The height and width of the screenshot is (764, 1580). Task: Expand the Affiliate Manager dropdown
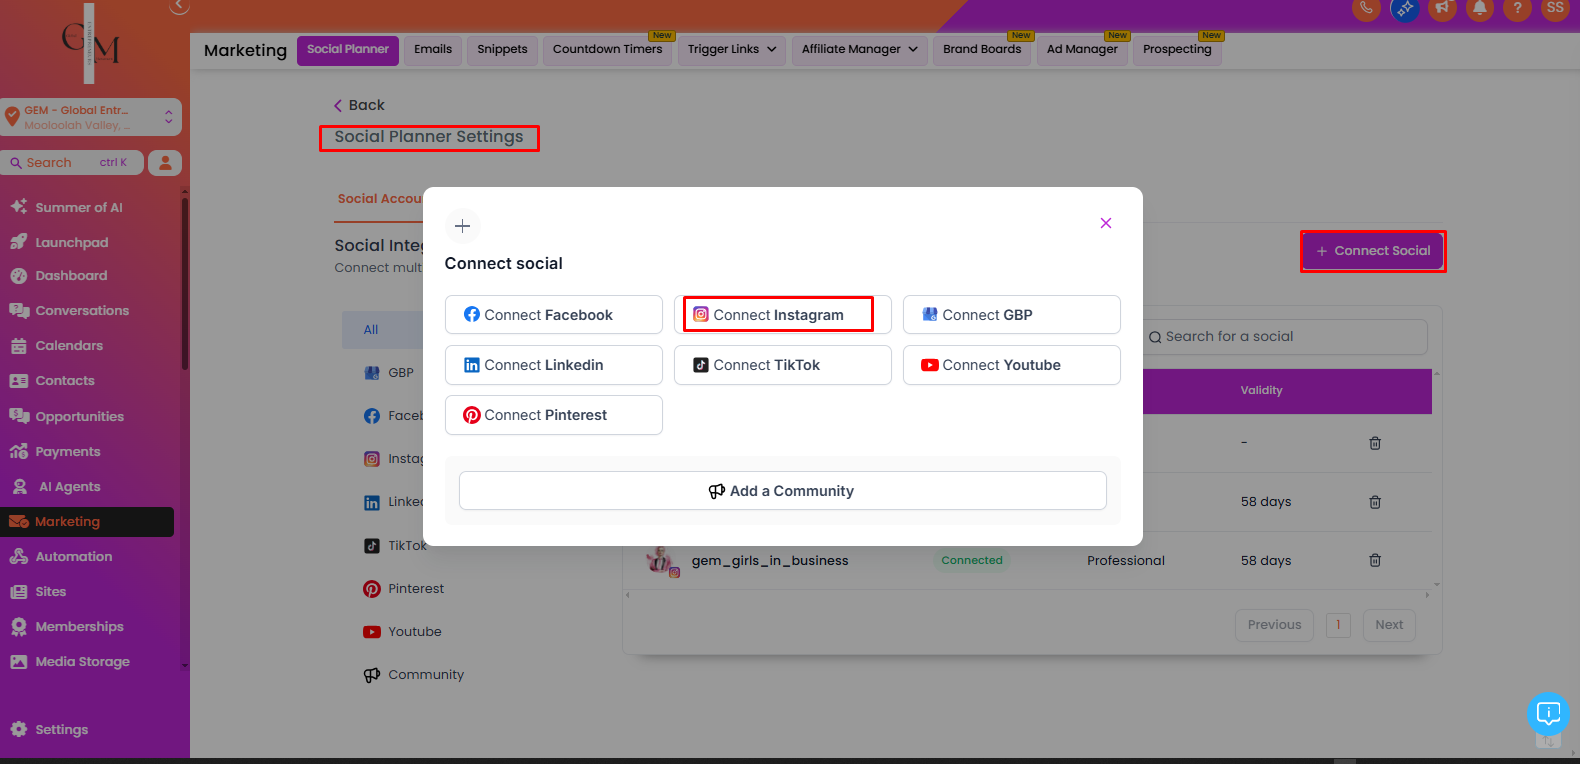point(860,50)
